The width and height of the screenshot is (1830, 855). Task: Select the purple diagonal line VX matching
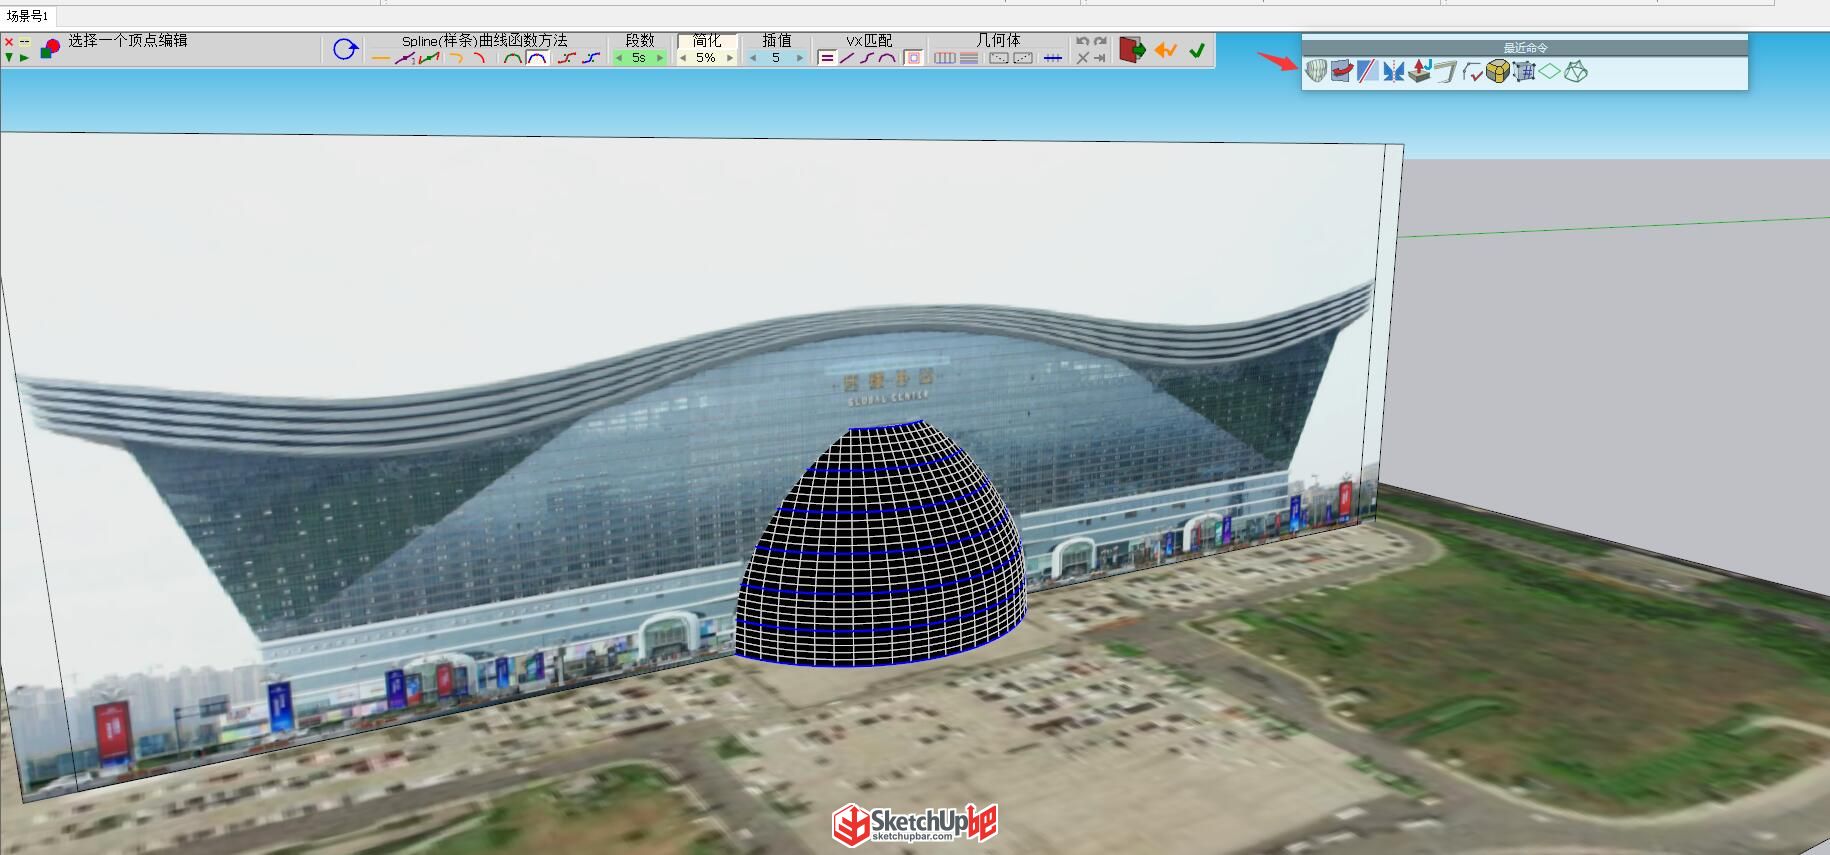point(847,58)
